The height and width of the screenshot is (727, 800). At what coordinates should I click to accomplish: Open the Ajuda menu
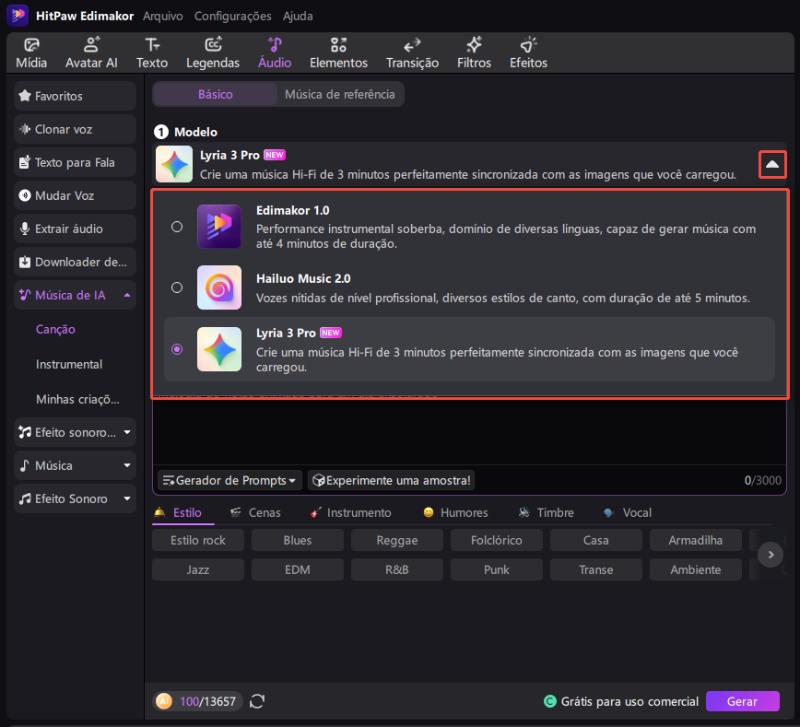coord(298,16)
